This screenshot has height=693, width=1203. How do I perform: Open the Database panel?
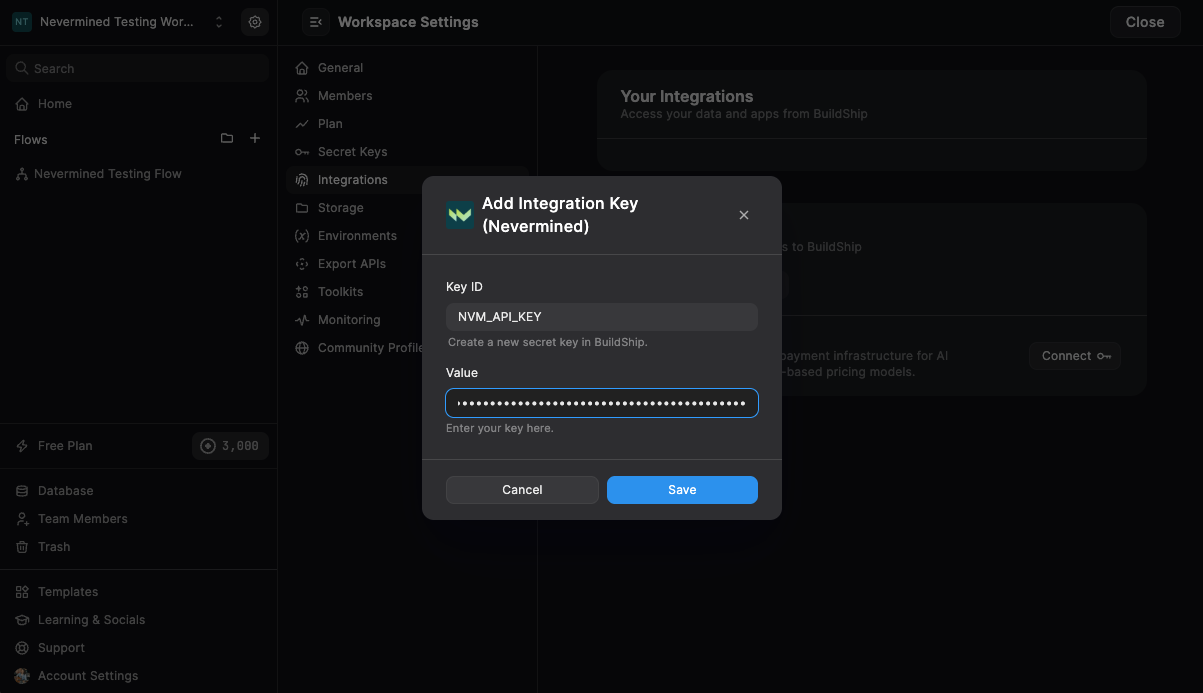tap(63, 490)
